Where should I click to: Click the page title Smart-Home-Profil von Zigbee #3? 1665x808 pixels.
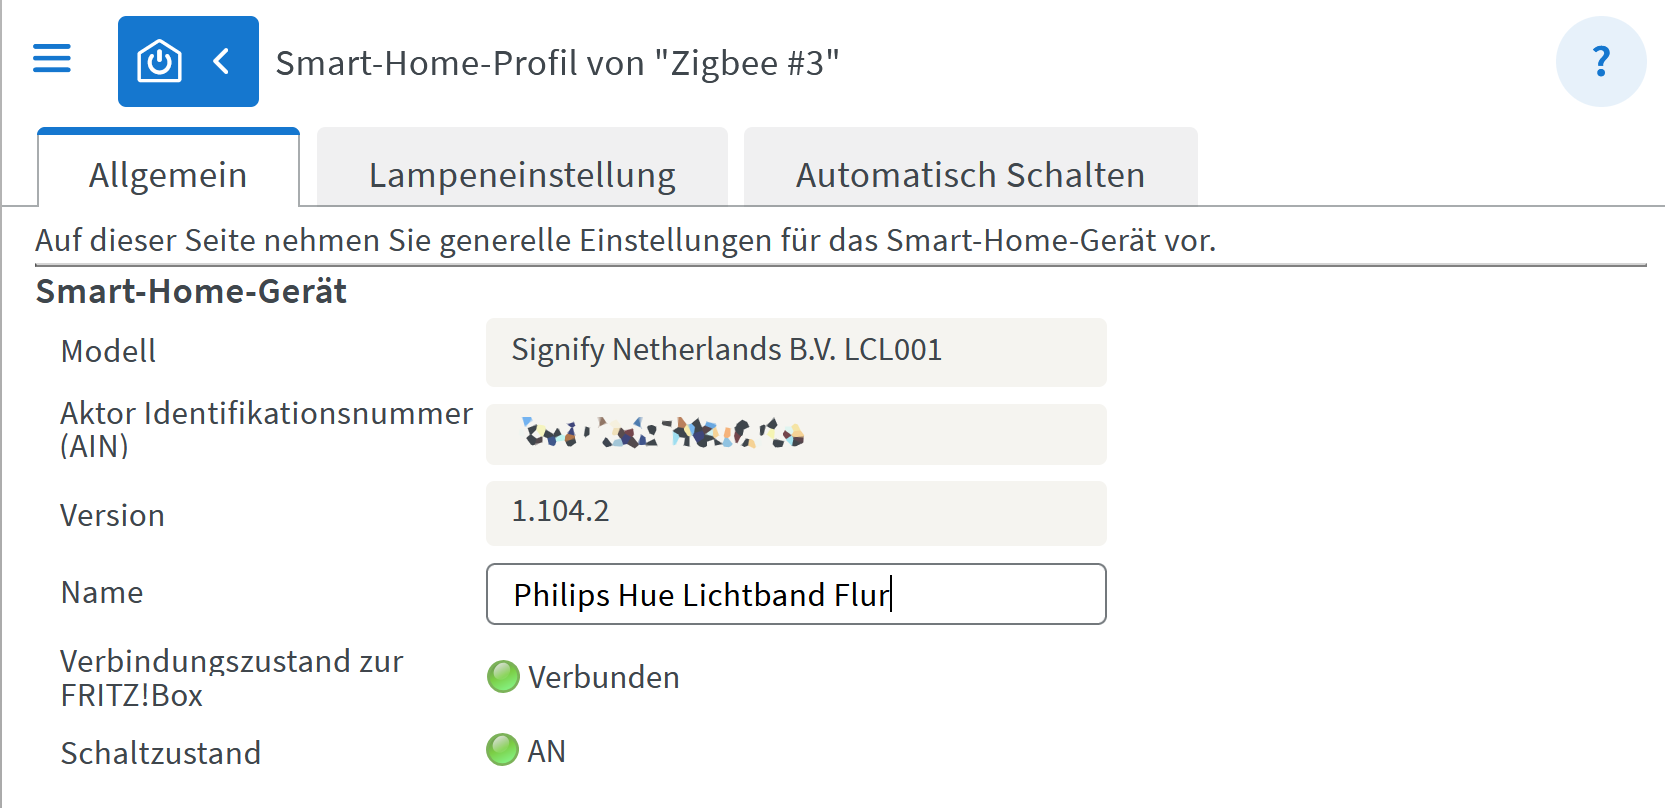pyautogui.click(x=557, y=63)
